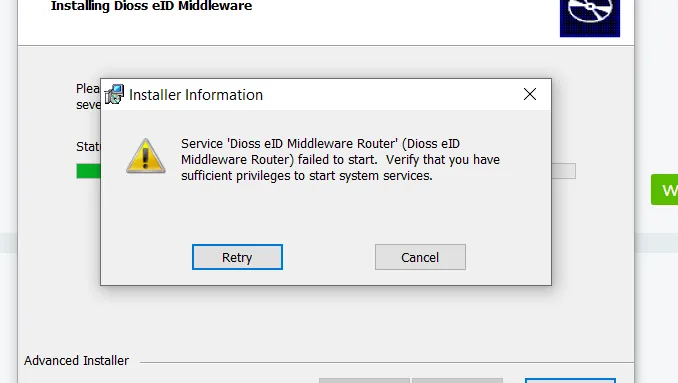Click the yellow warning triangle icon

(x=146, y=156)
